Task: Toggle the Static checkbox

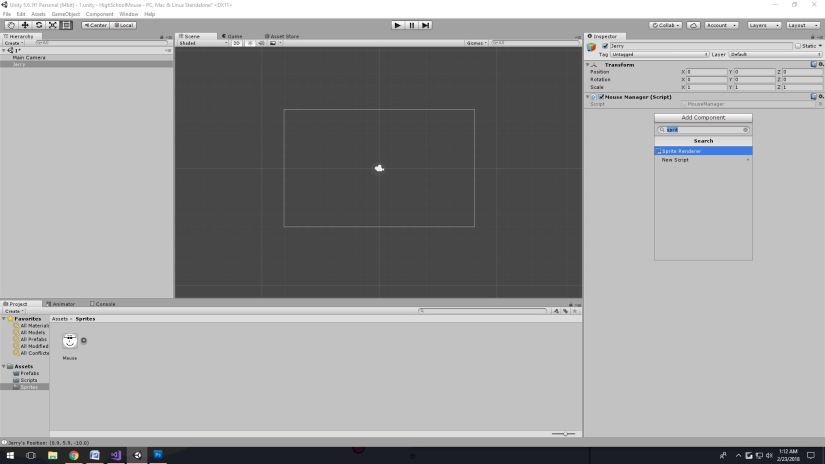Action: (x=798, y=46)
